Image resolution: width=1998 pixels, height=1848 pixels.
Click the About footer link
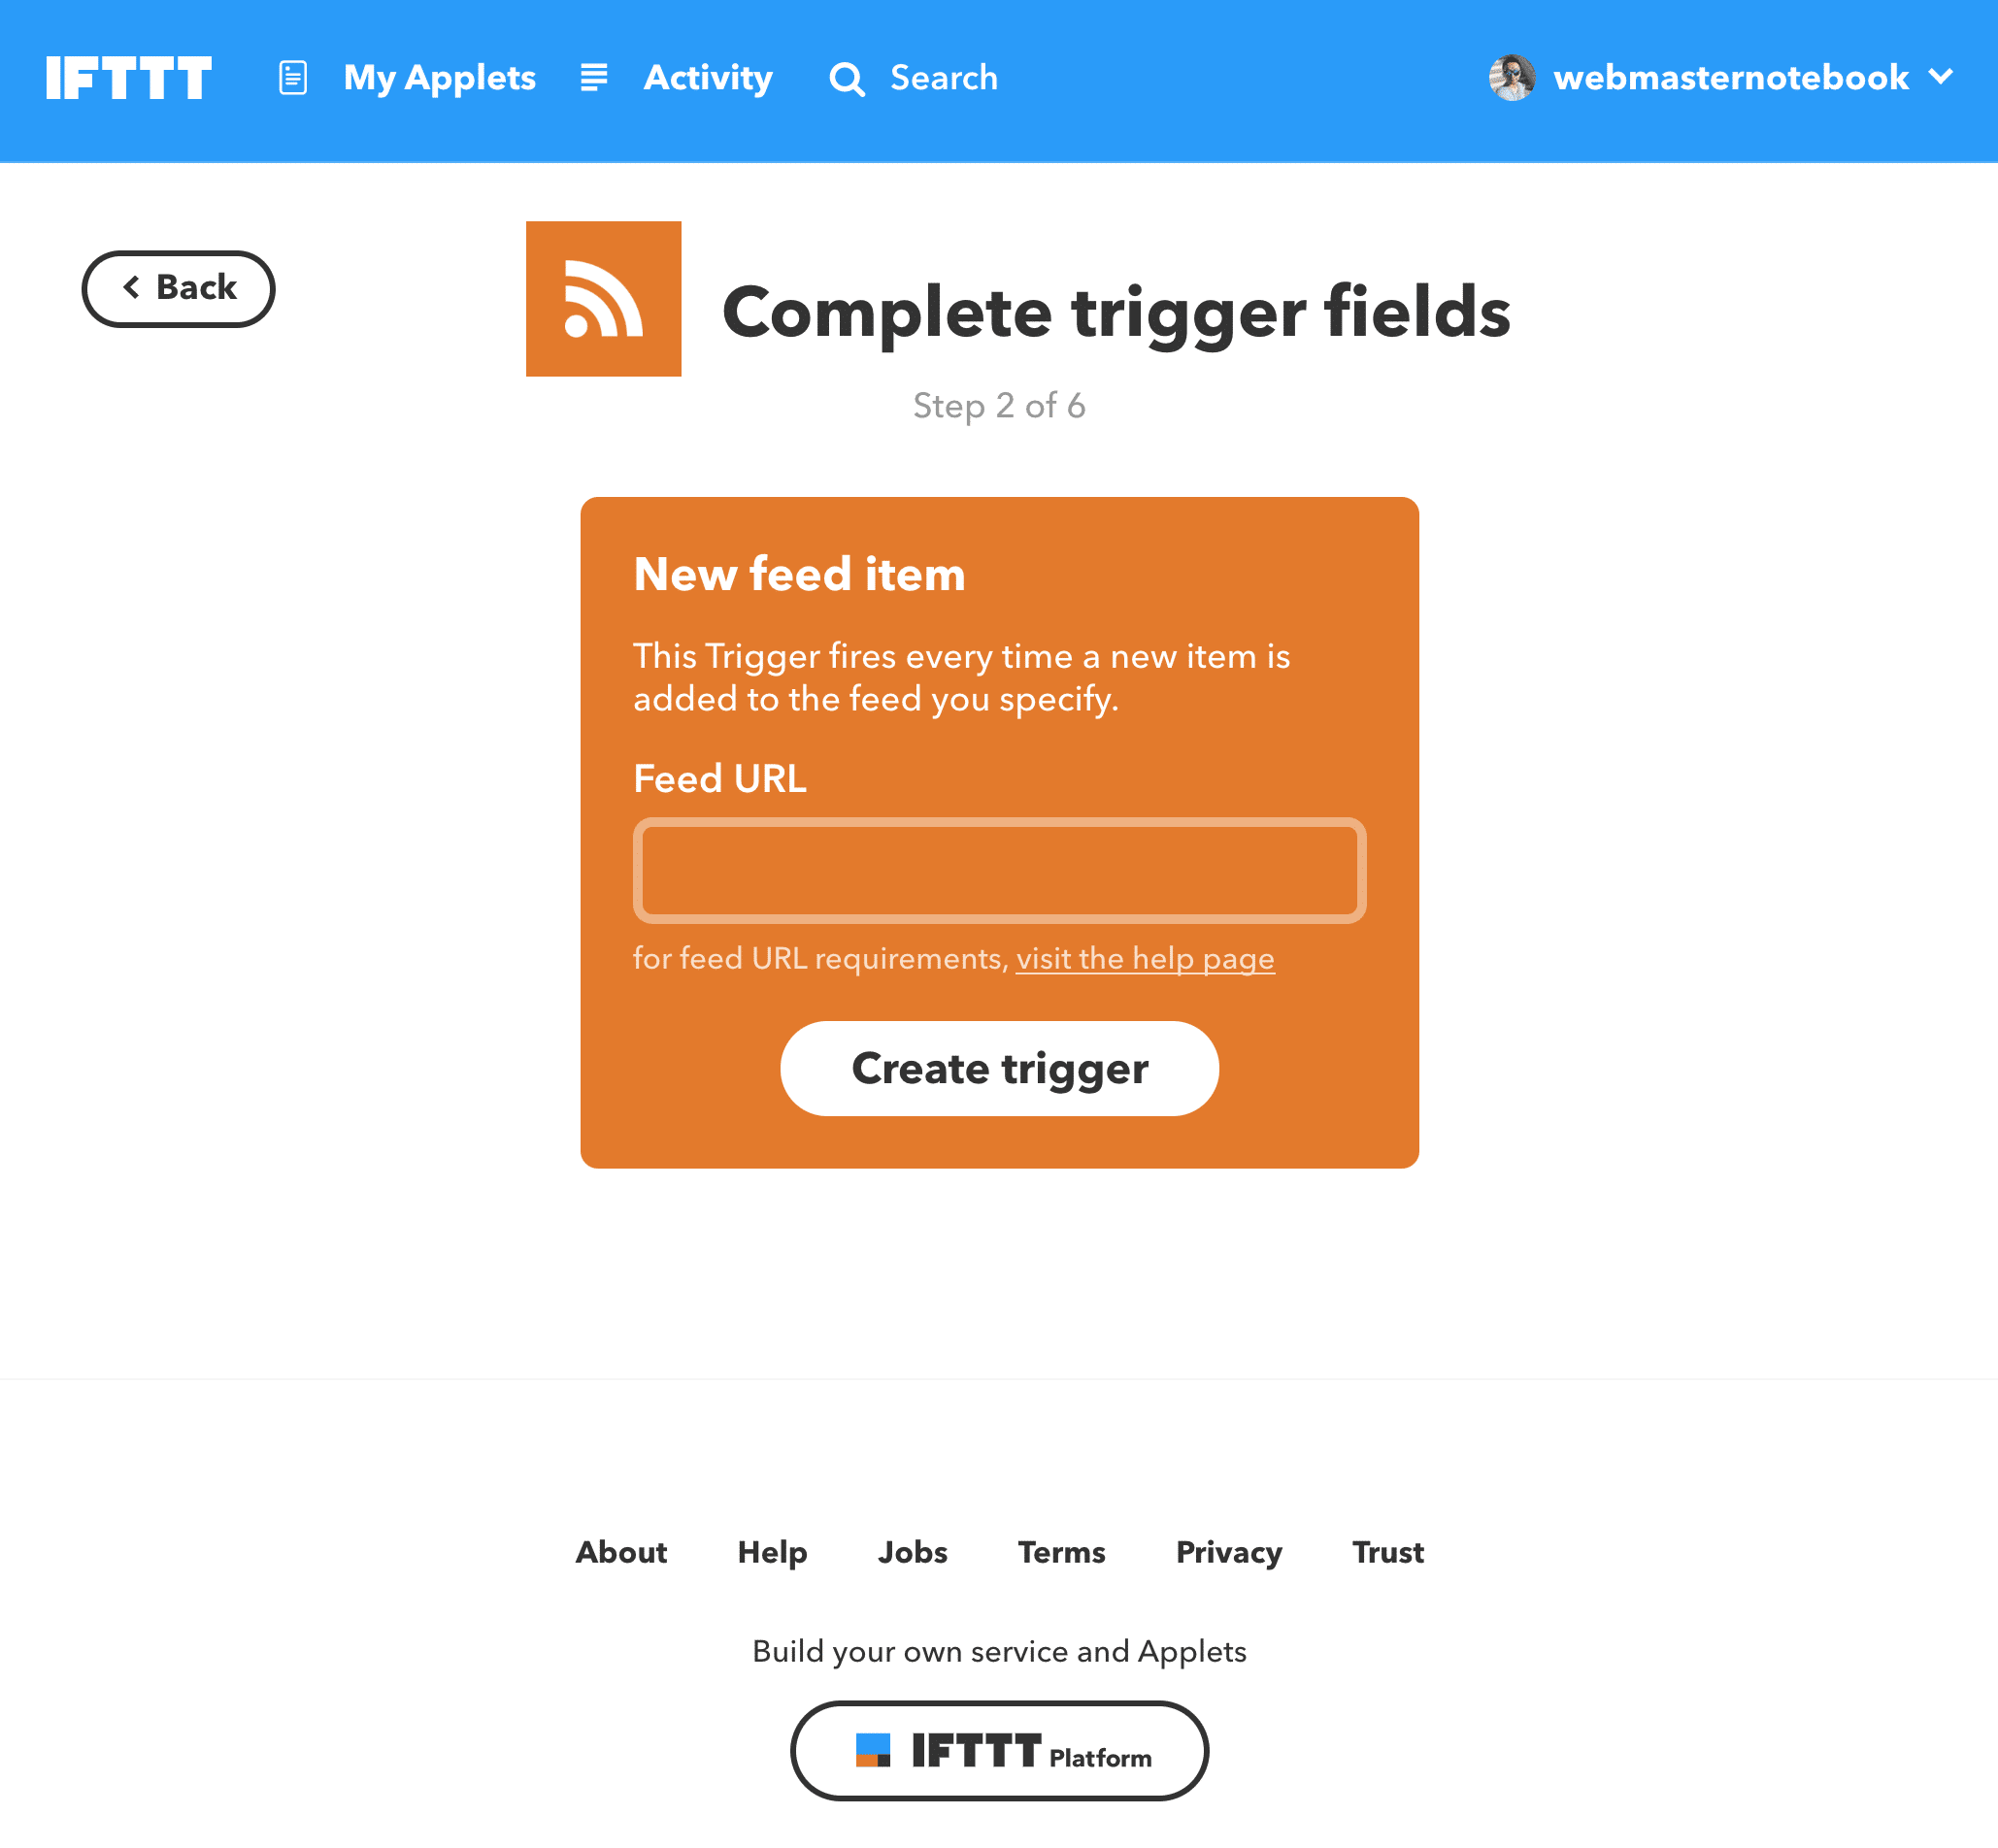[621, 1552]
